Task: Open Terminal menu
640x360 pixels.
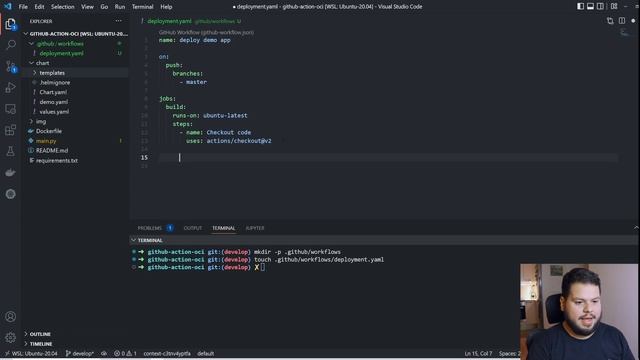Action: coord(142,7)
